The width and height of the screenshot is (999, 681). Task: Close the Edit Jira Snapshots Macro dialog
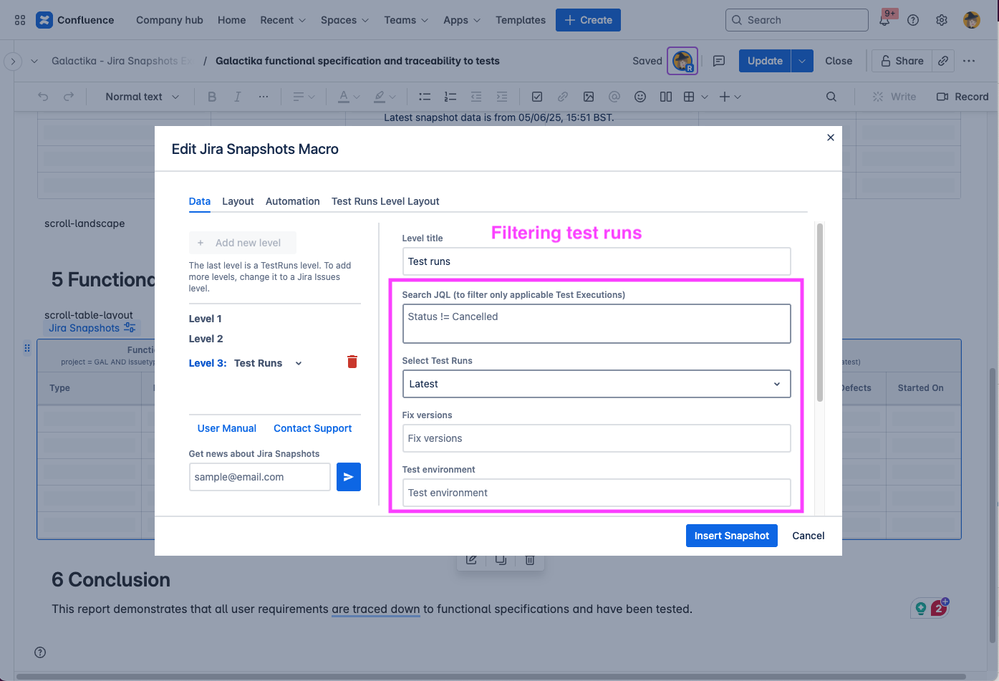[830, 138]
